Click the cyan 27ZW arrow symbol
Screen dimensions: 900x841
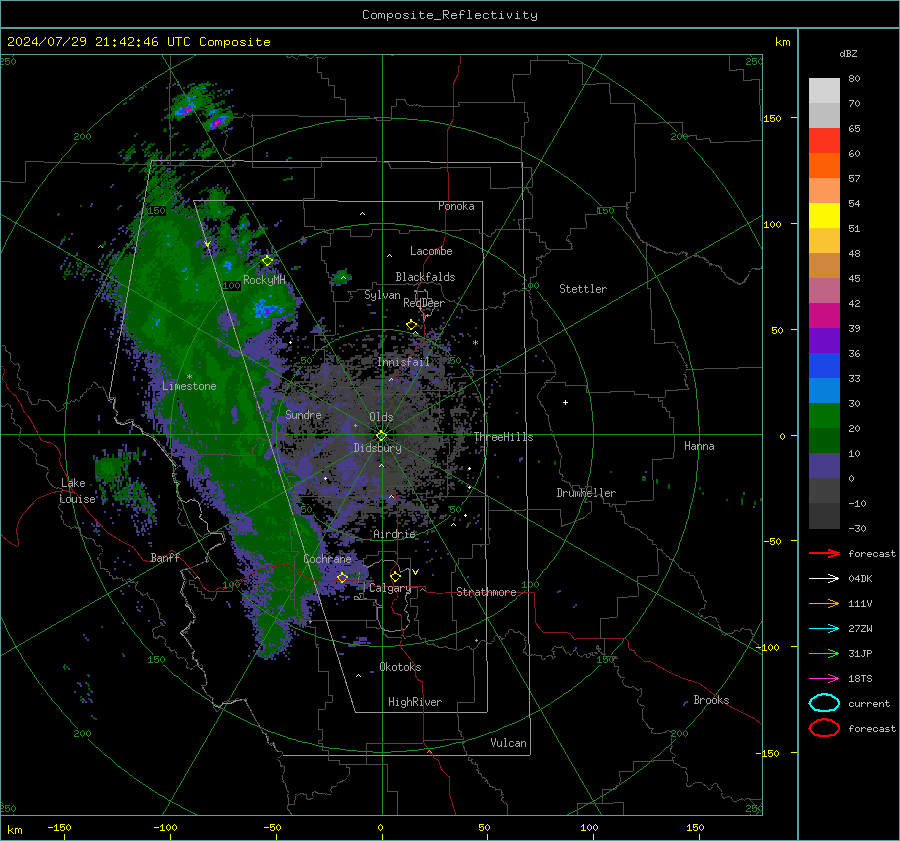click(x=824, y=629)
